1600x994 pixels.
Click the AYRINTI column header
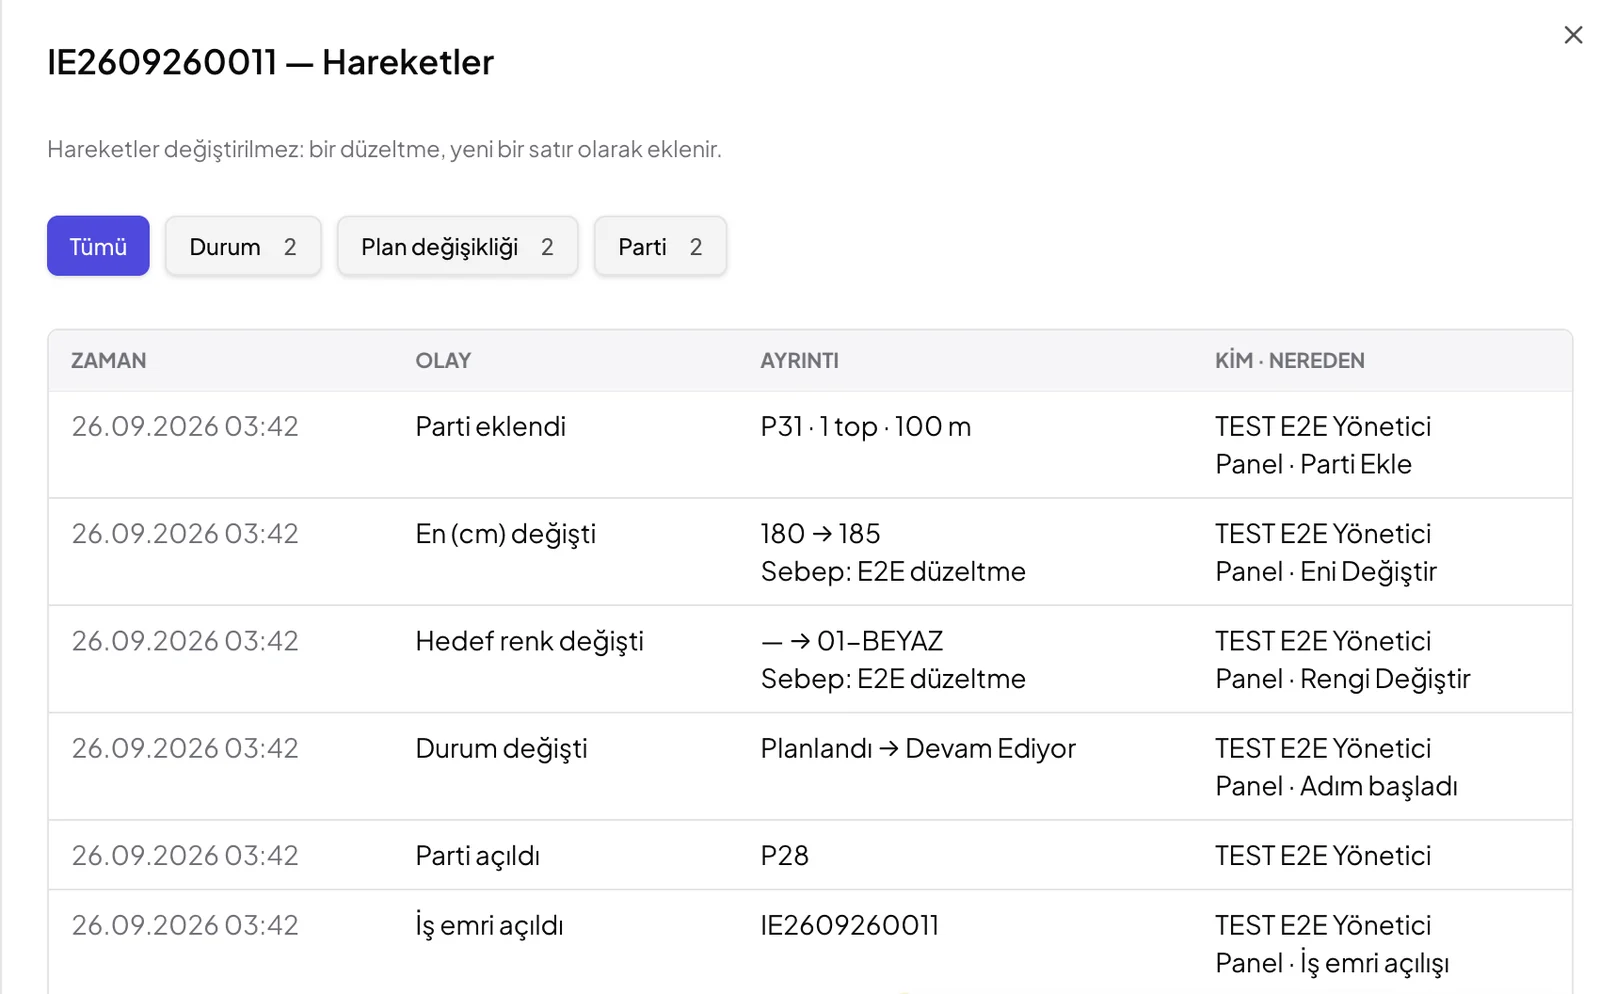point(799,361)
